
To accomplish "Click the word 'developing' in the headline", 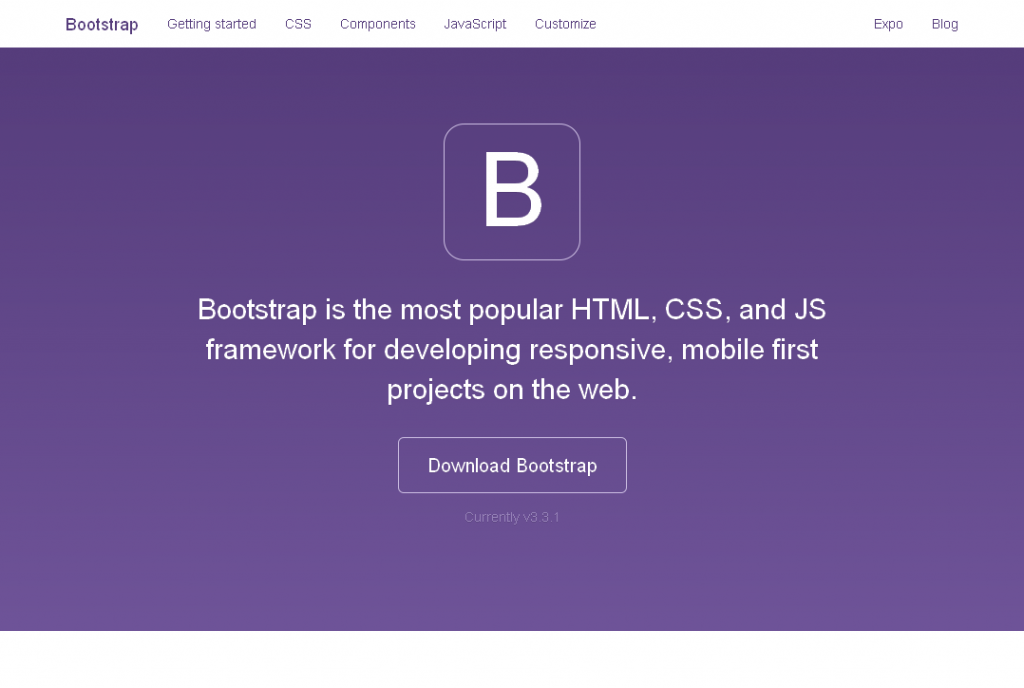I will pos(452,350).
